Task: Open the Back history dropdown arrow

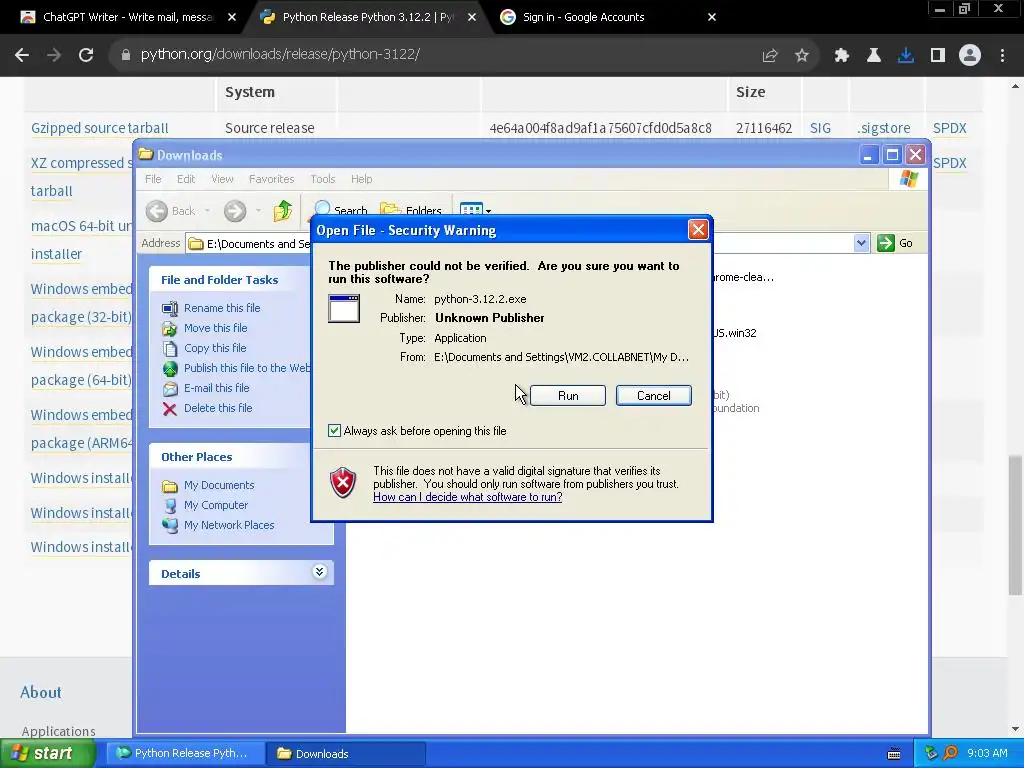Action: (207, 211)
